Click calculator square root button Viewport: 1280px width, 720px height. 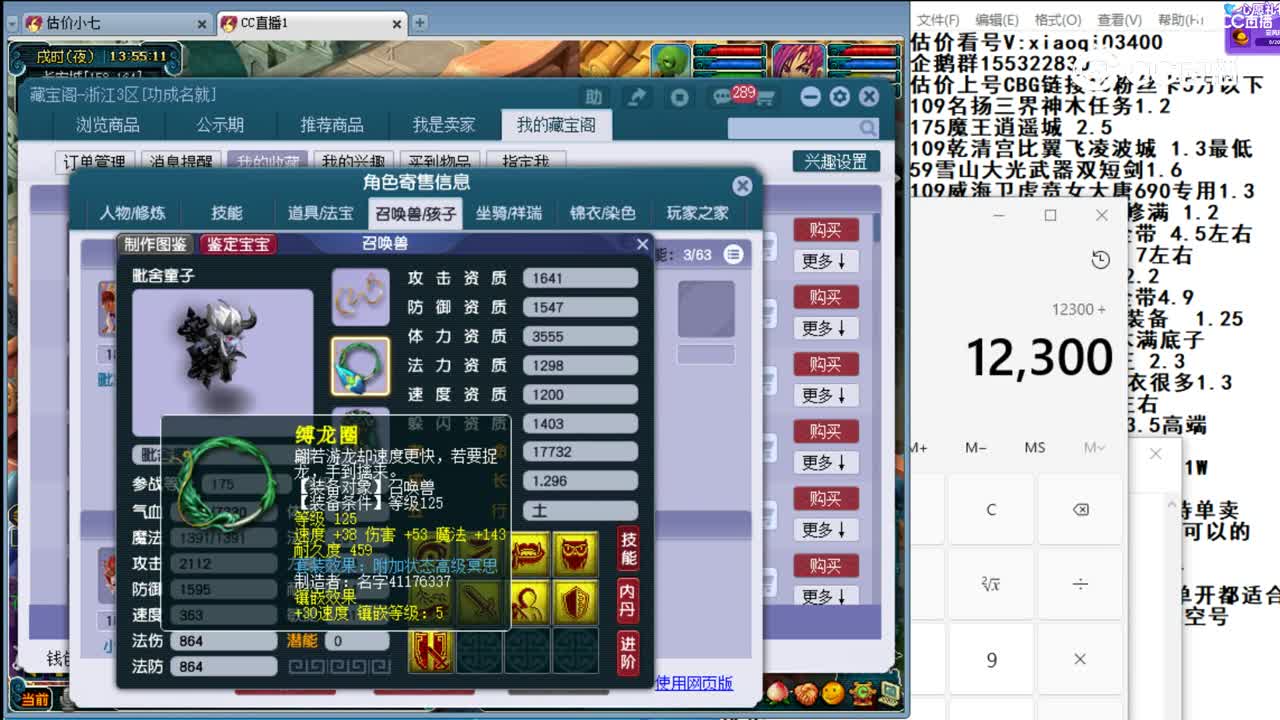991,584
